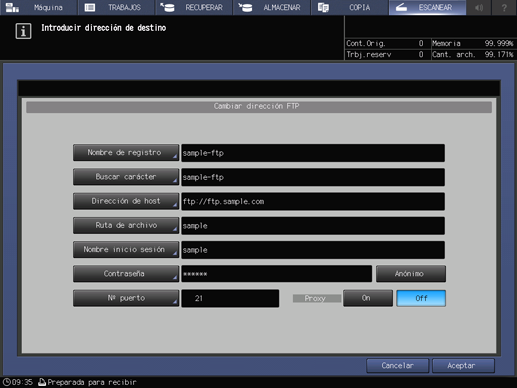Click the Preparada para recibir status text

click(x=92, y=382)
